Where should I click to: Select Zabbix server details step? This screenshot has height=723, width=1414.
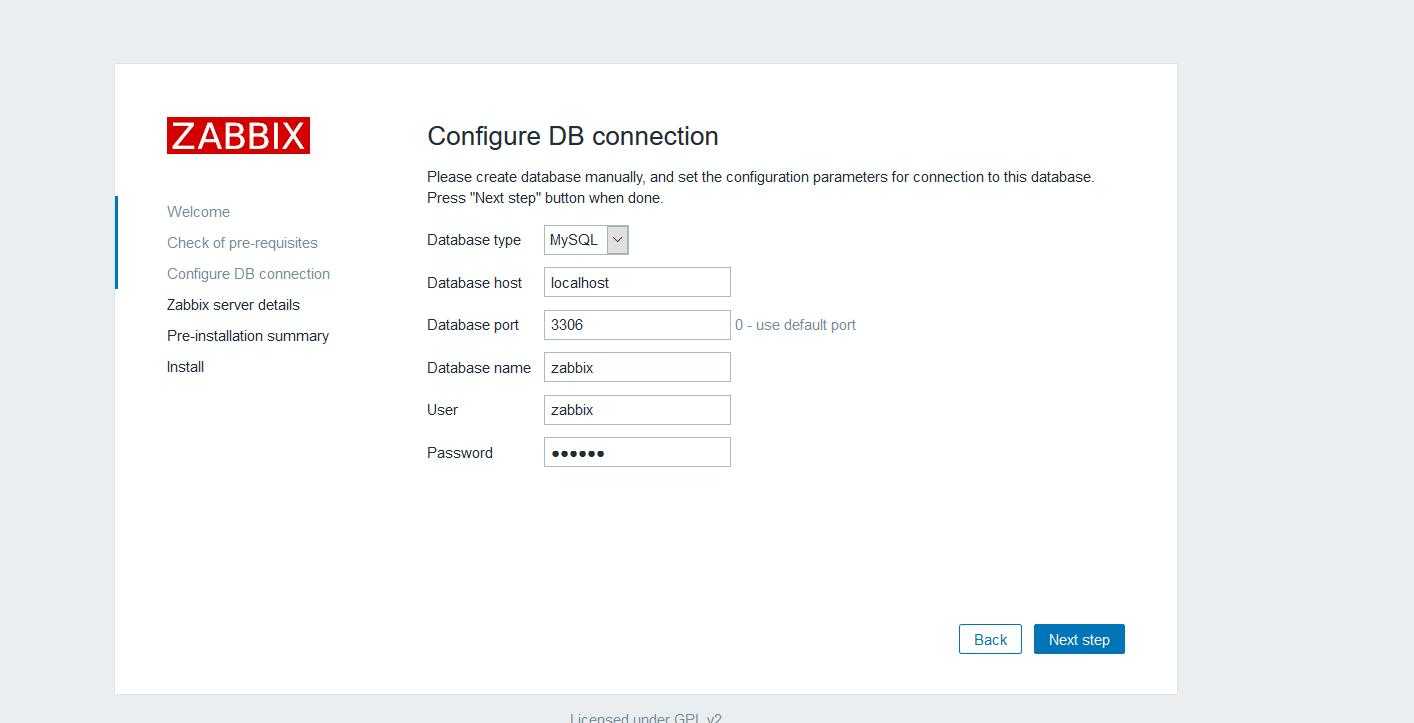[x=233, y=305]
